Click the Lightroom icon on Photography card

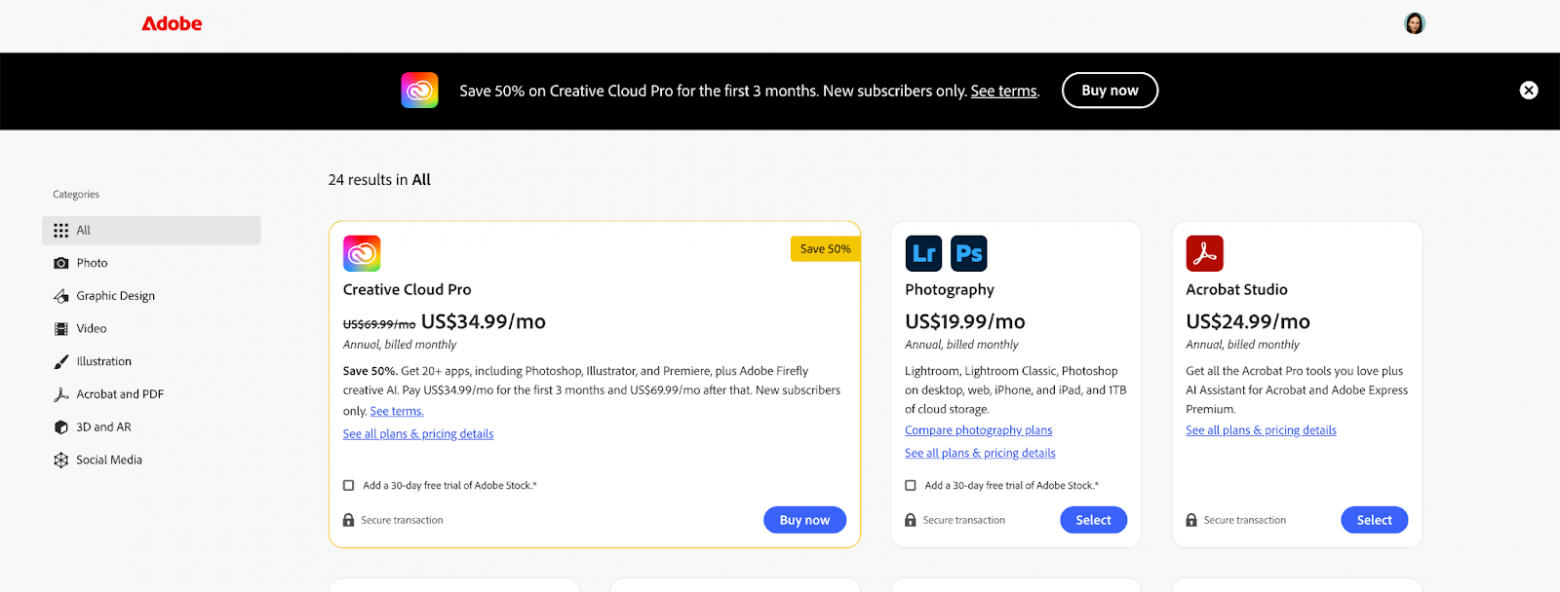pos(923,253)
